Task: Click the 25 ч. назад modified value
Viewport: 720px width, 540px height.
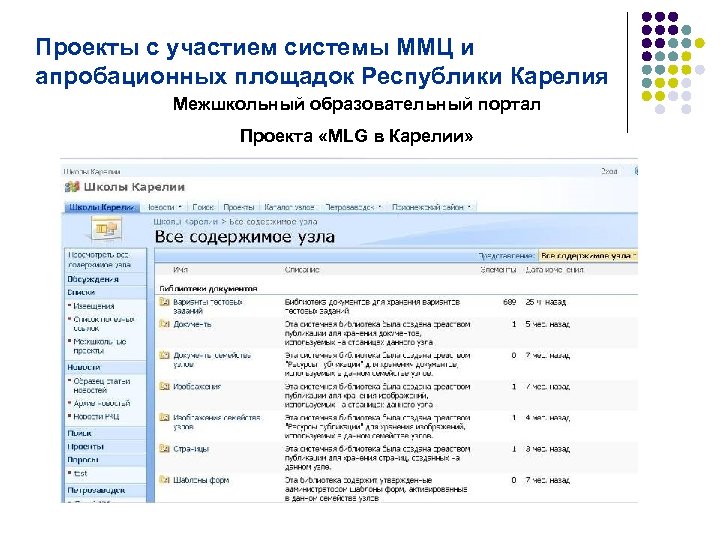Action: [x=546, y=302]
